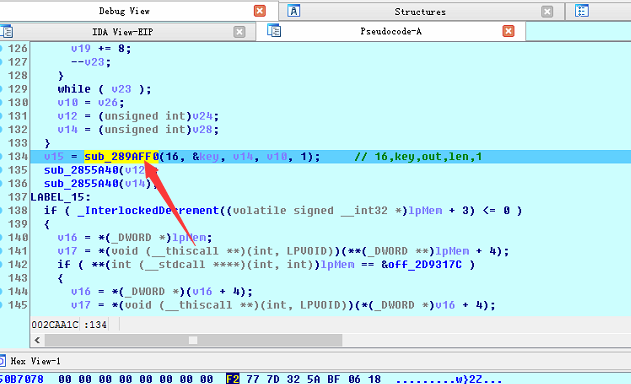
Task: Click hex byte BF in Hex View
Action: click(x=333, y=379)
